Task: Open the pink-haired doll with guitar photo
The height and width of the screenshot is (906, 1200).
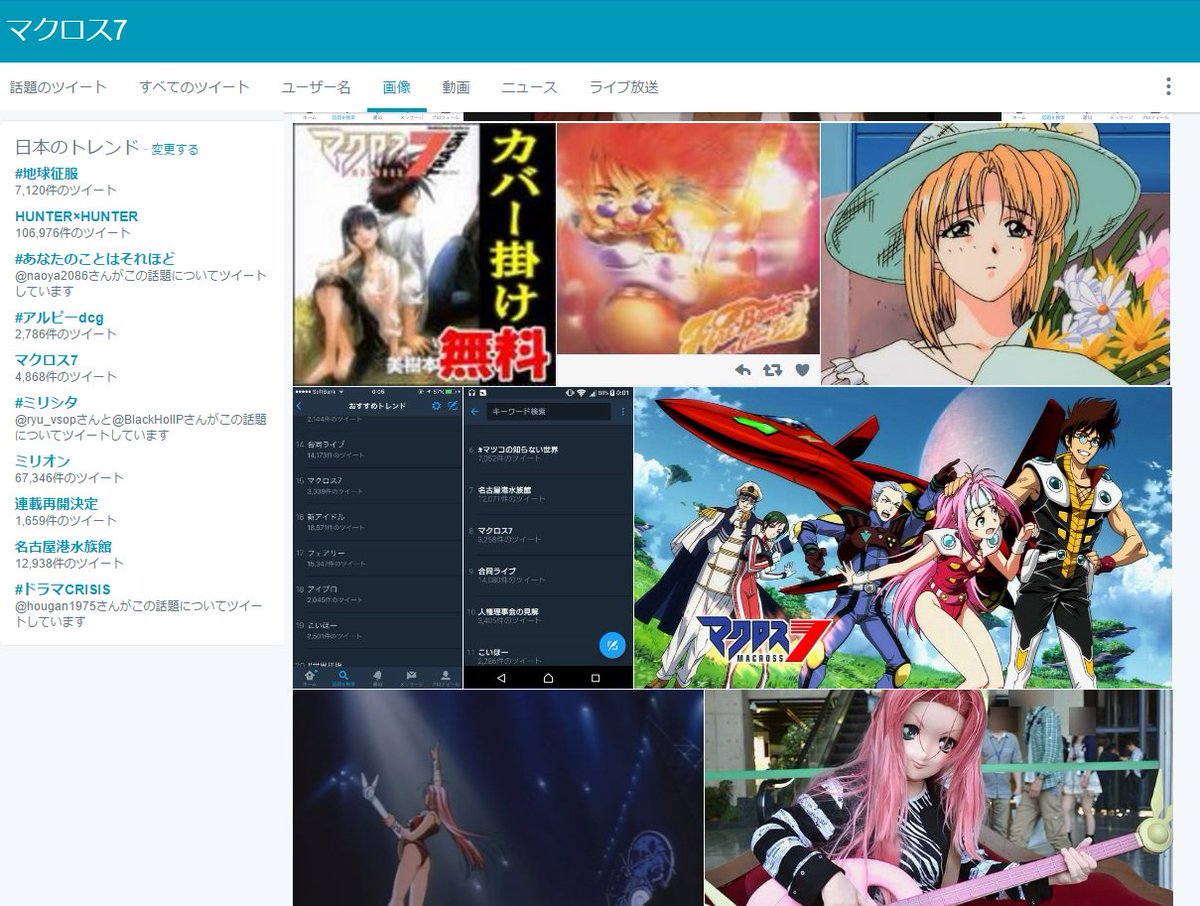Action: pos(938,798)
